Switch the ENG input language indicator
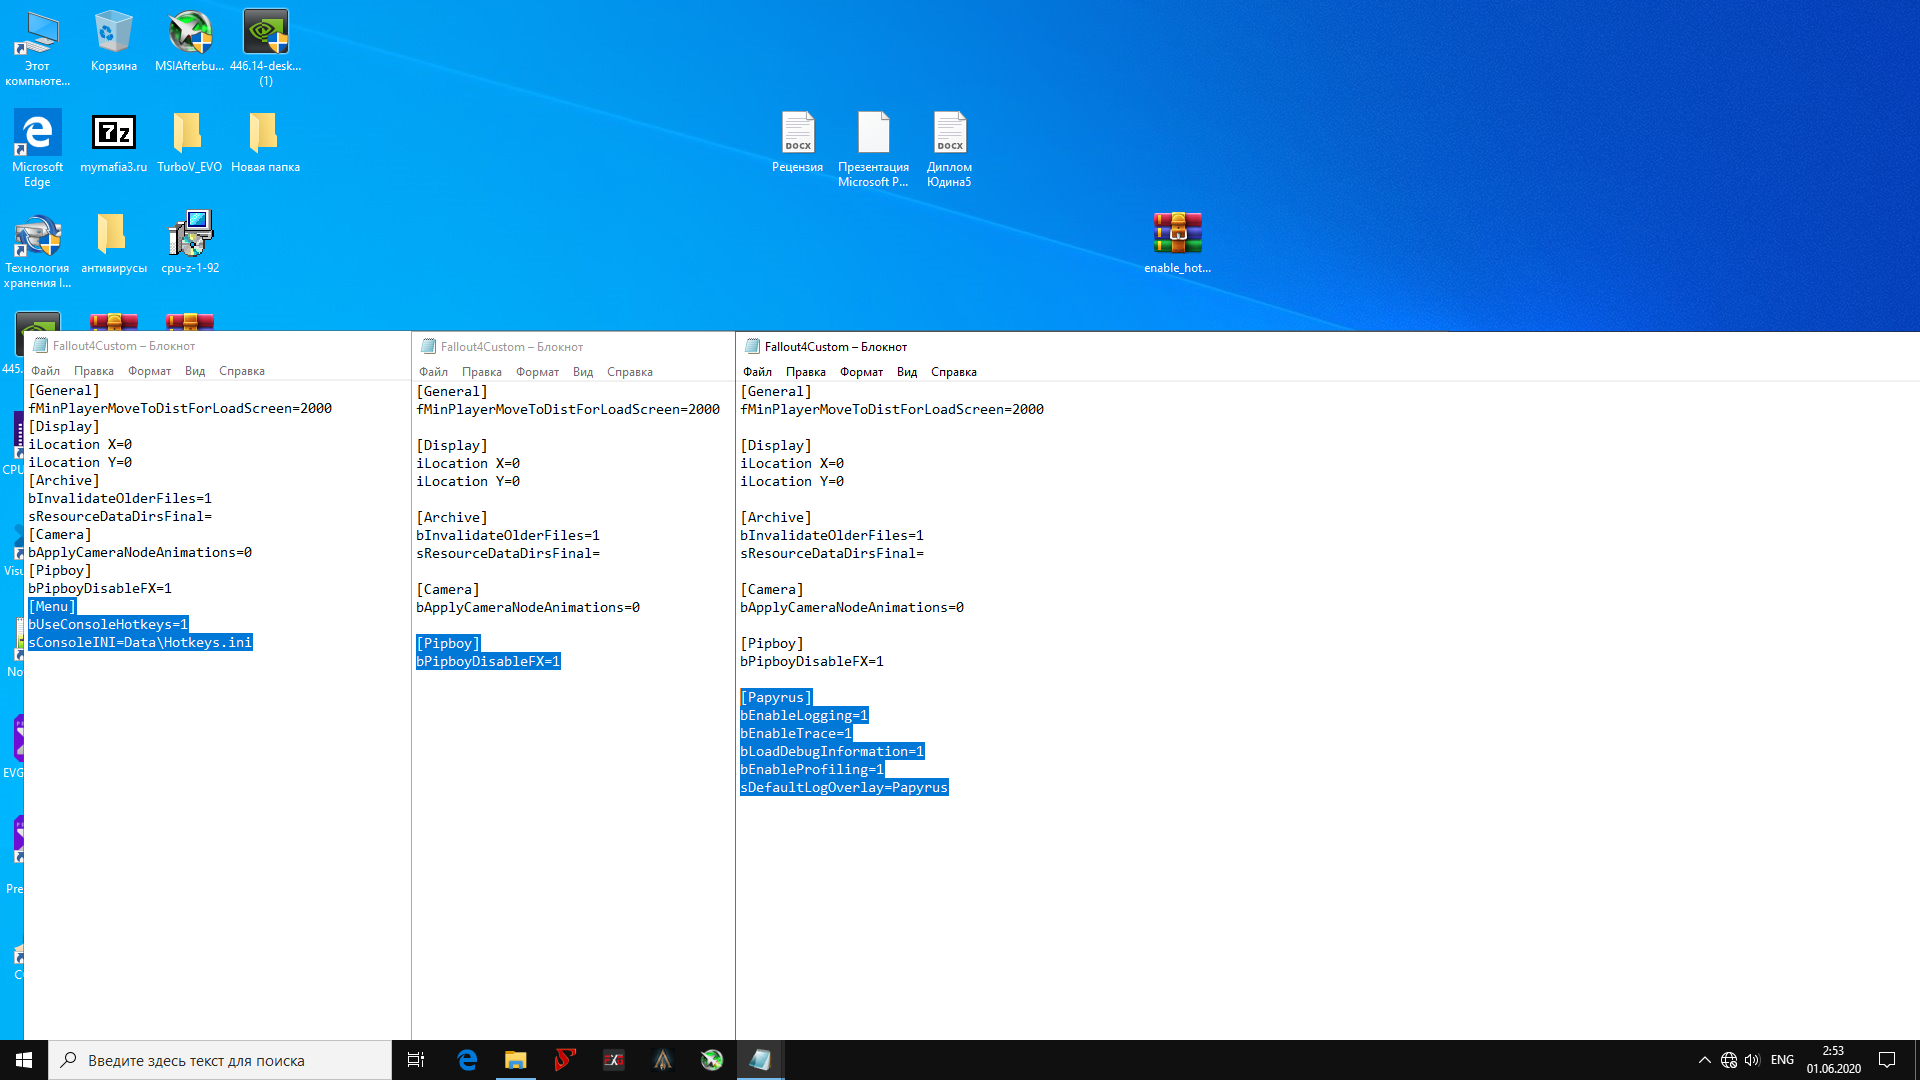 point(1782,1060)
